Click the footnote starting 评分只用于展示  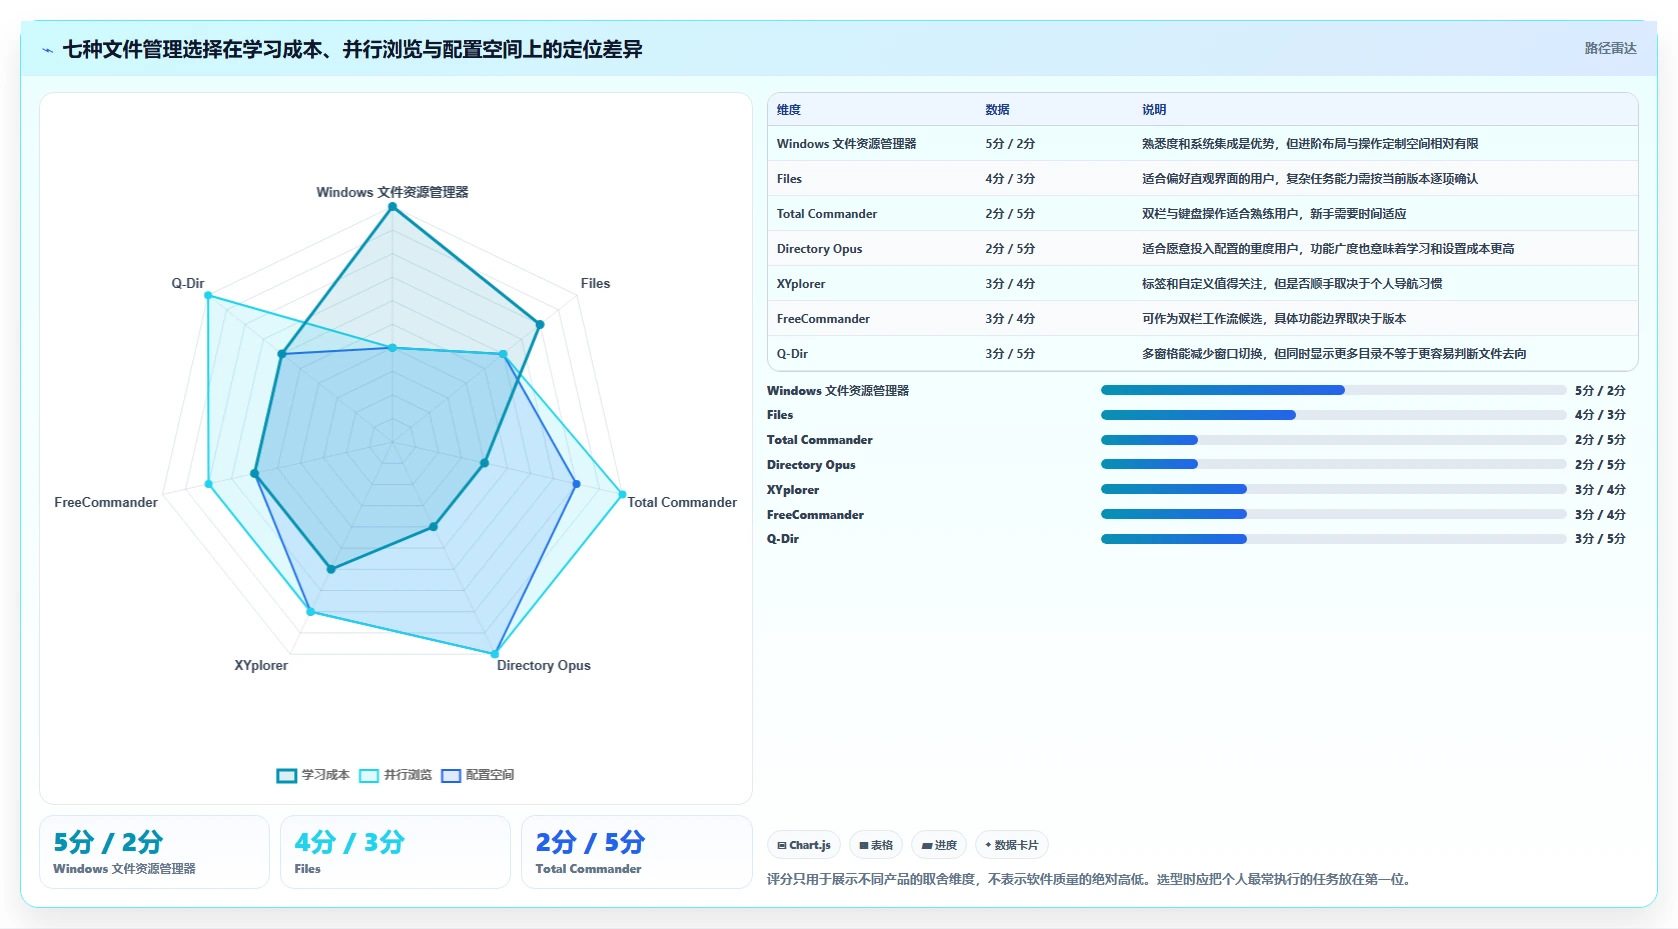pos(1090,880)
